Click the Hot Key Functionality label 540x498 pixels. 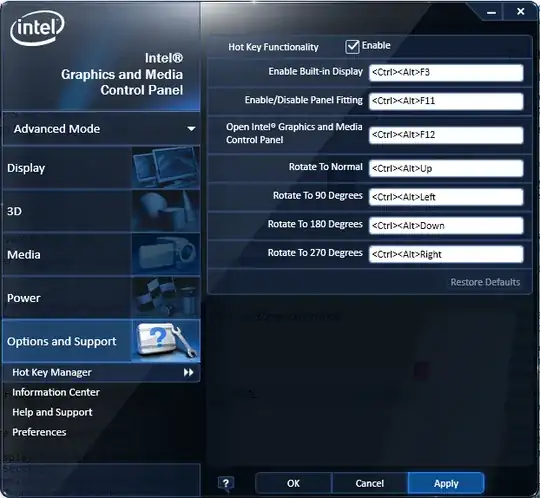point(273,47)
